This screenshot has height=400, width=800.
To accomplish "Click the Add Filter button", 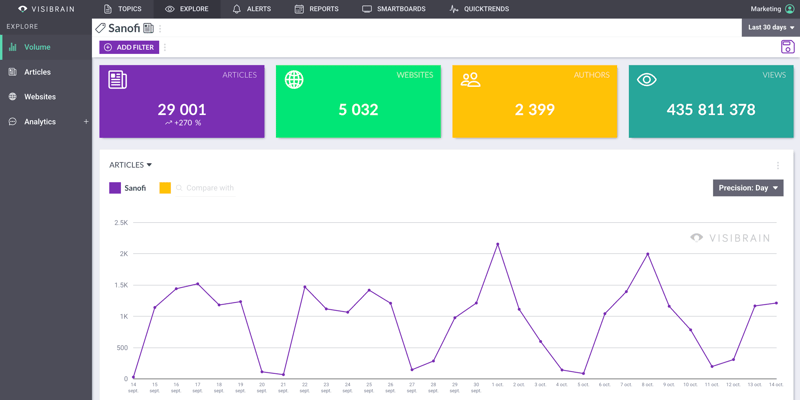I will point(129,47).
